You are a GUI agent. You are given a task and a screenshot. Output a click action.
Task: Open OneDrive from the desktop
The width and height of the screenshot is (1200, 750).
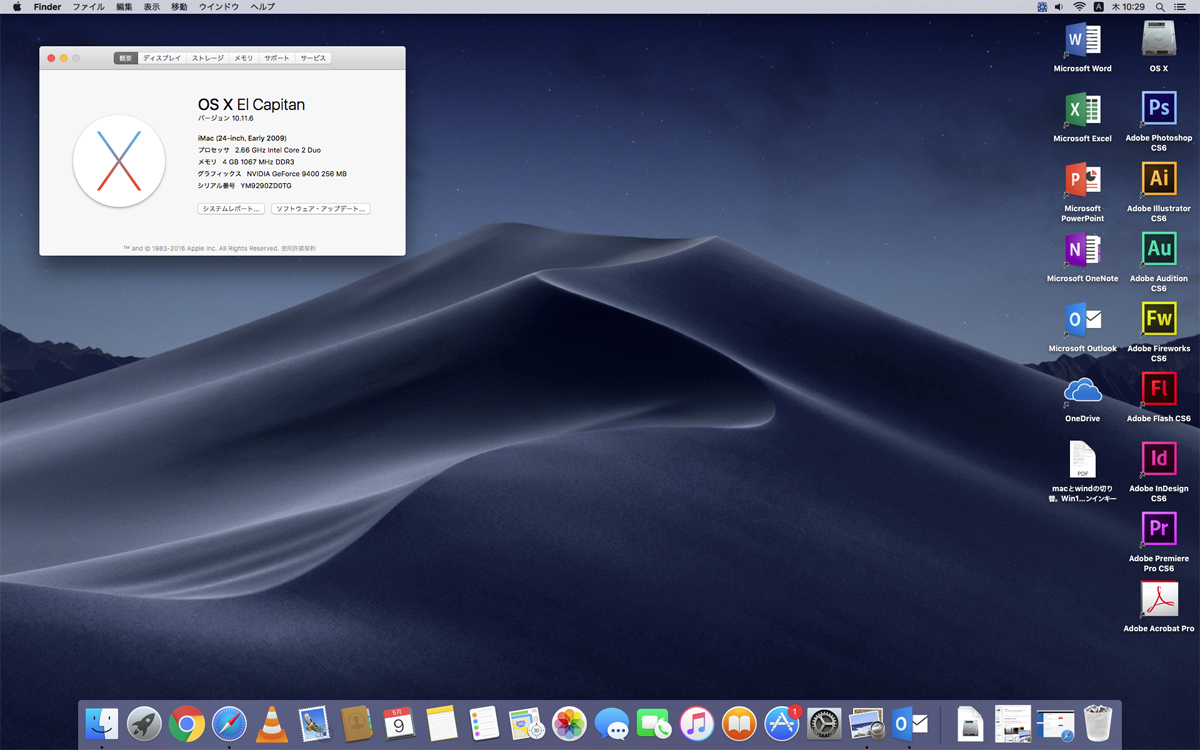click(x=1082, y=390)
